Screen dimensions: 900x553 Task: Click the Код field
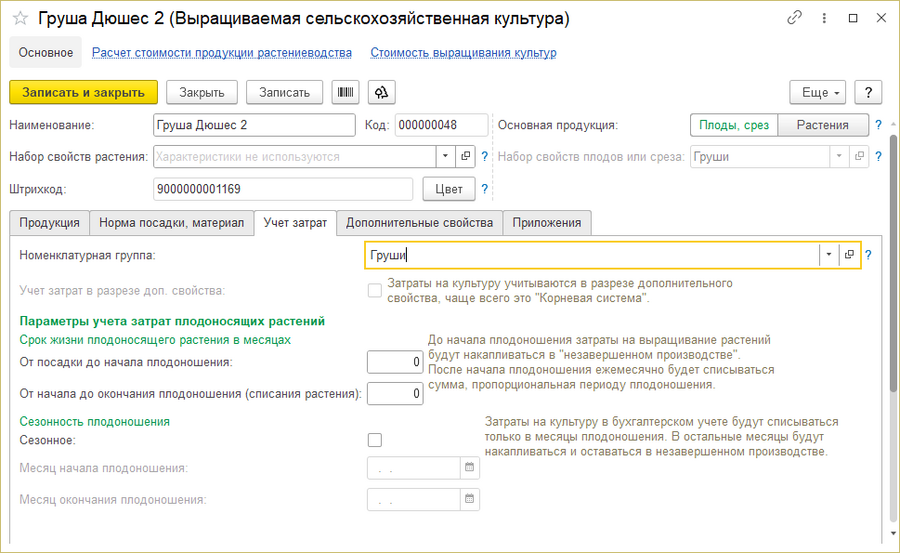point(441,125)
